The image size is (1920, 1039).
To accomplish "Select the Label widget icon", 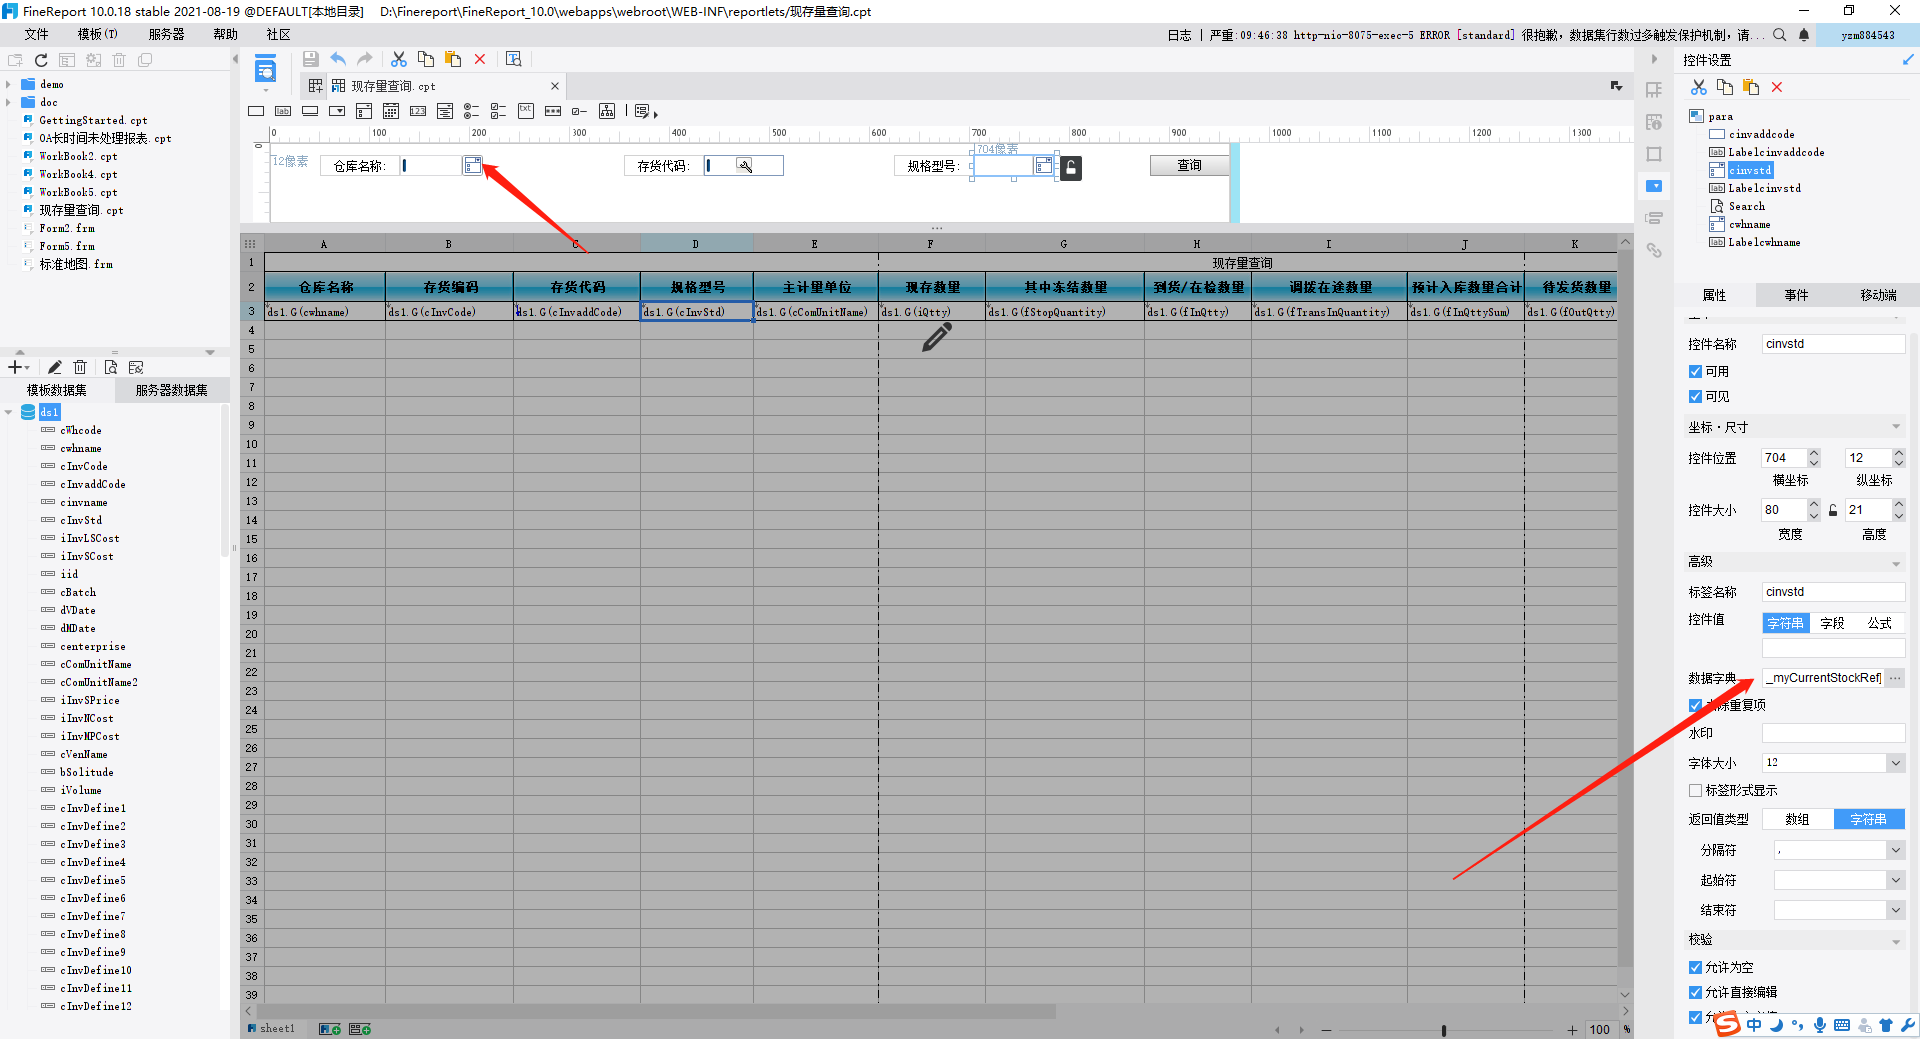I will point(283,111).
